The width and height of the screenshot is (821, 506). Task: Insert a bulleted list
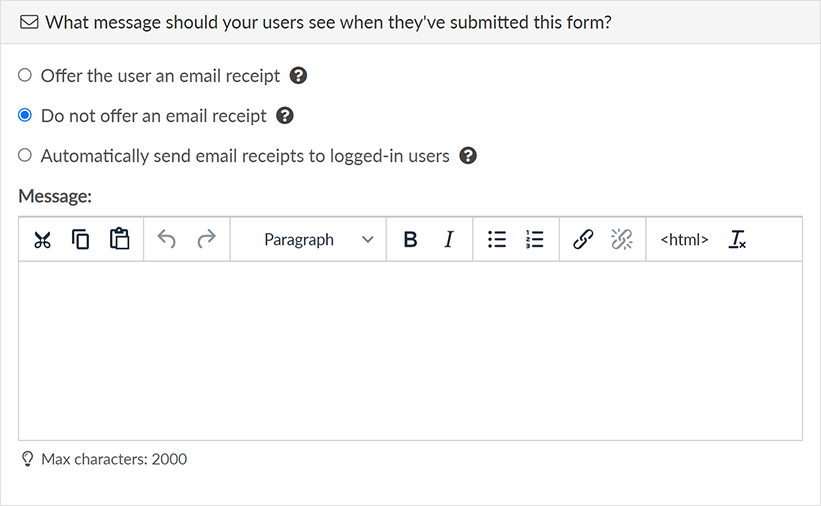(x=497, y=240)
